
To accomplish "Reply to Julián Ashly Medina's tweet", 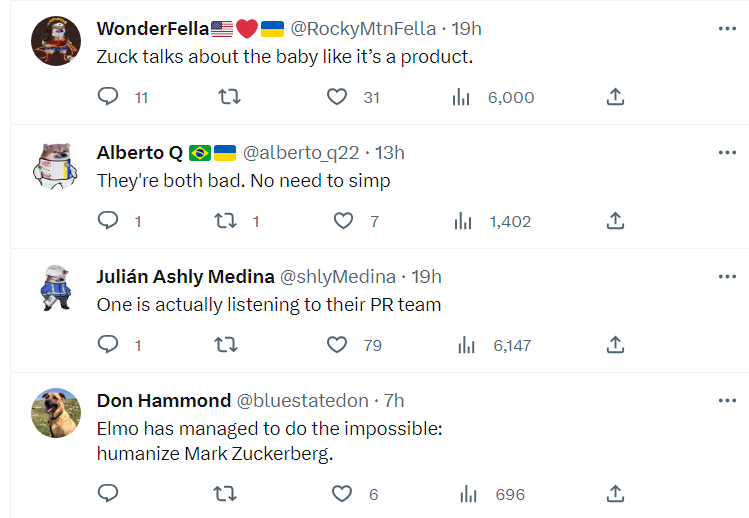I will [108, 345].
